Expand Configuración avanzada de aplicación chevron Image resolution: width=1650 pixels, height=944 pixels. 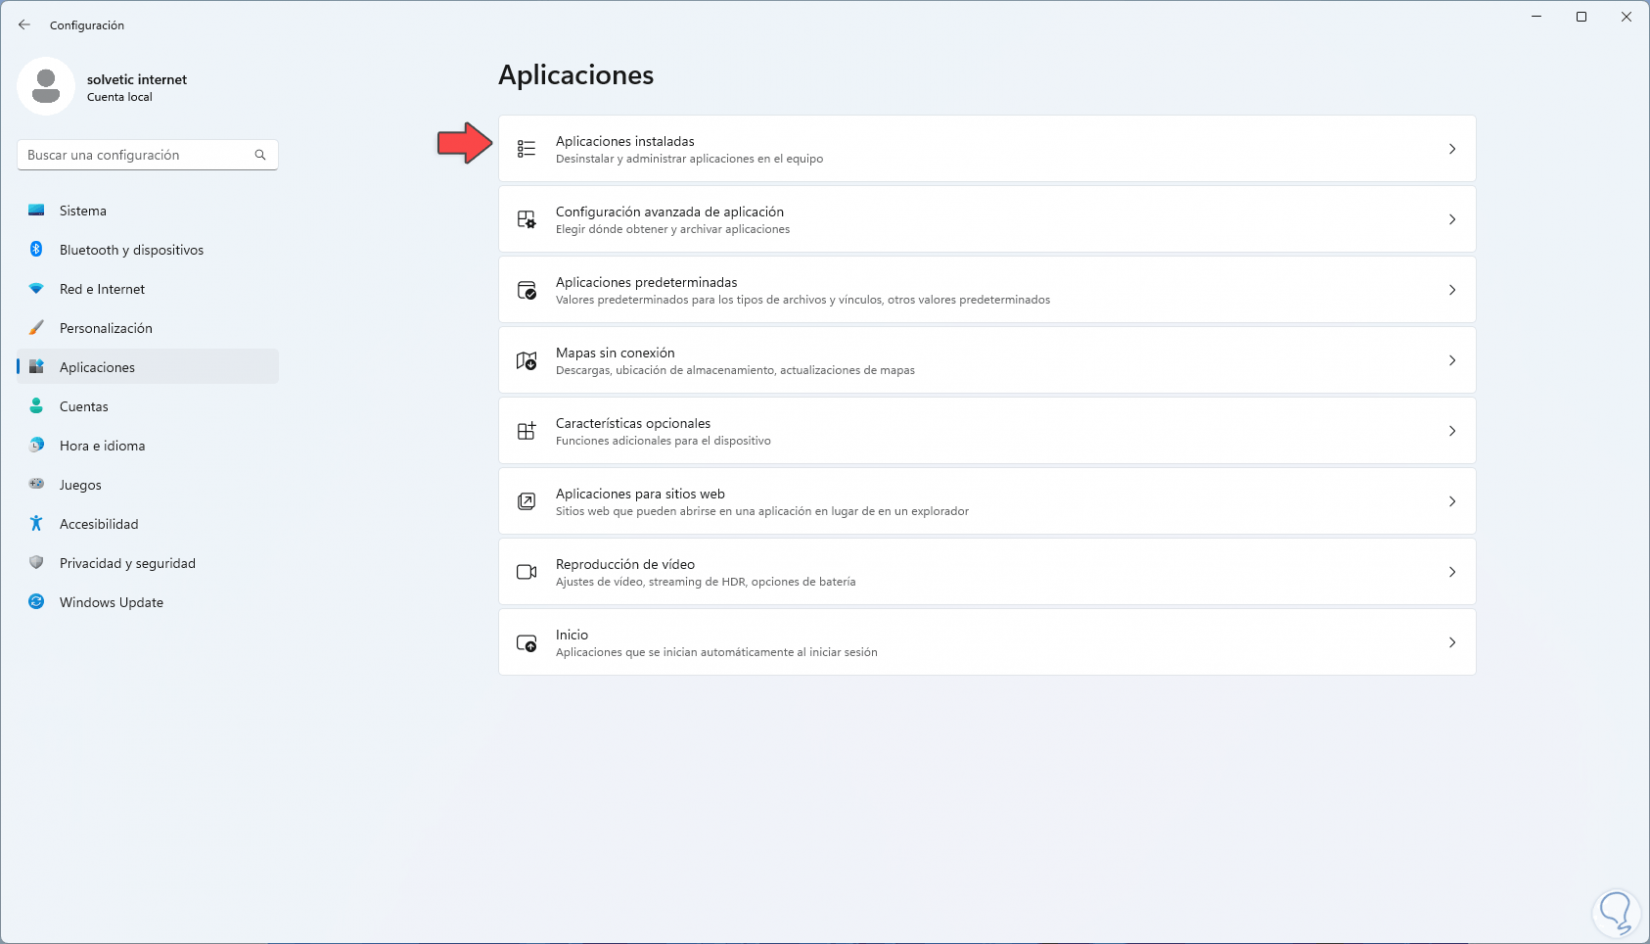click(x=1452, y=220)
